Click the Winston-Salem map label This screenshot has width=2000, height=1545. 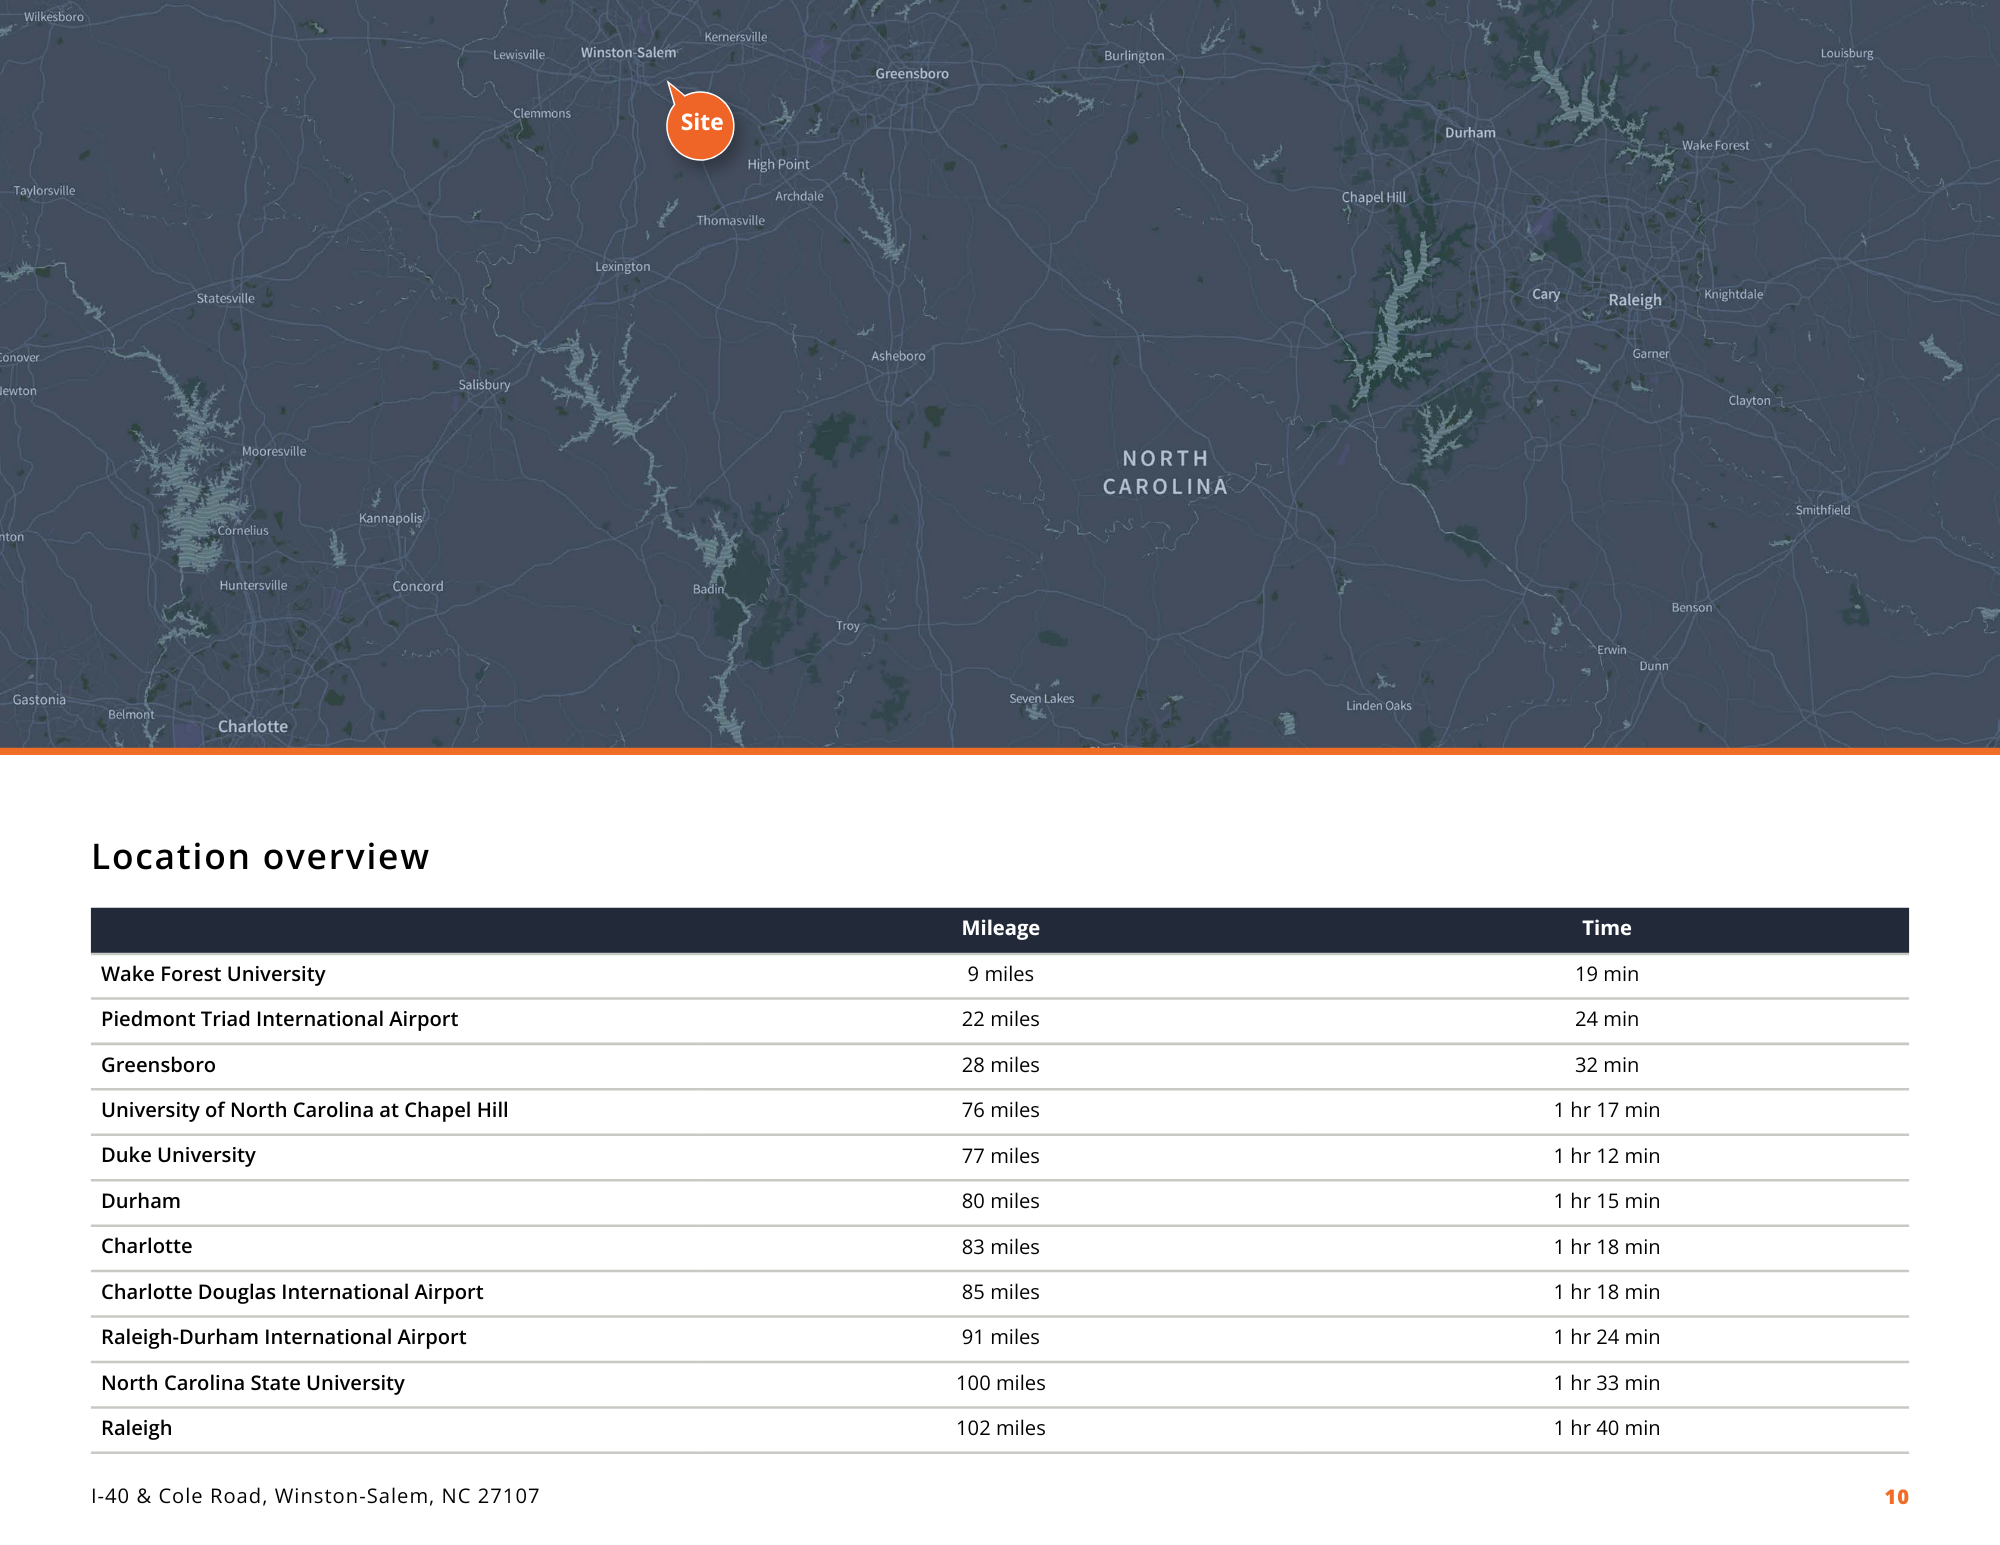[x=628, y=53]
